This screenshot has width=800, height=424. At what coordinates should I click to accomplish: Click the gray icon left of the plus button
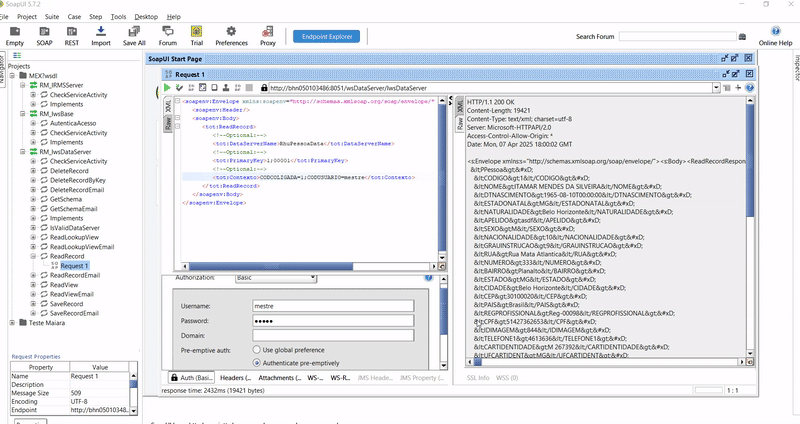pyautogui.click(x=727, y=88)
